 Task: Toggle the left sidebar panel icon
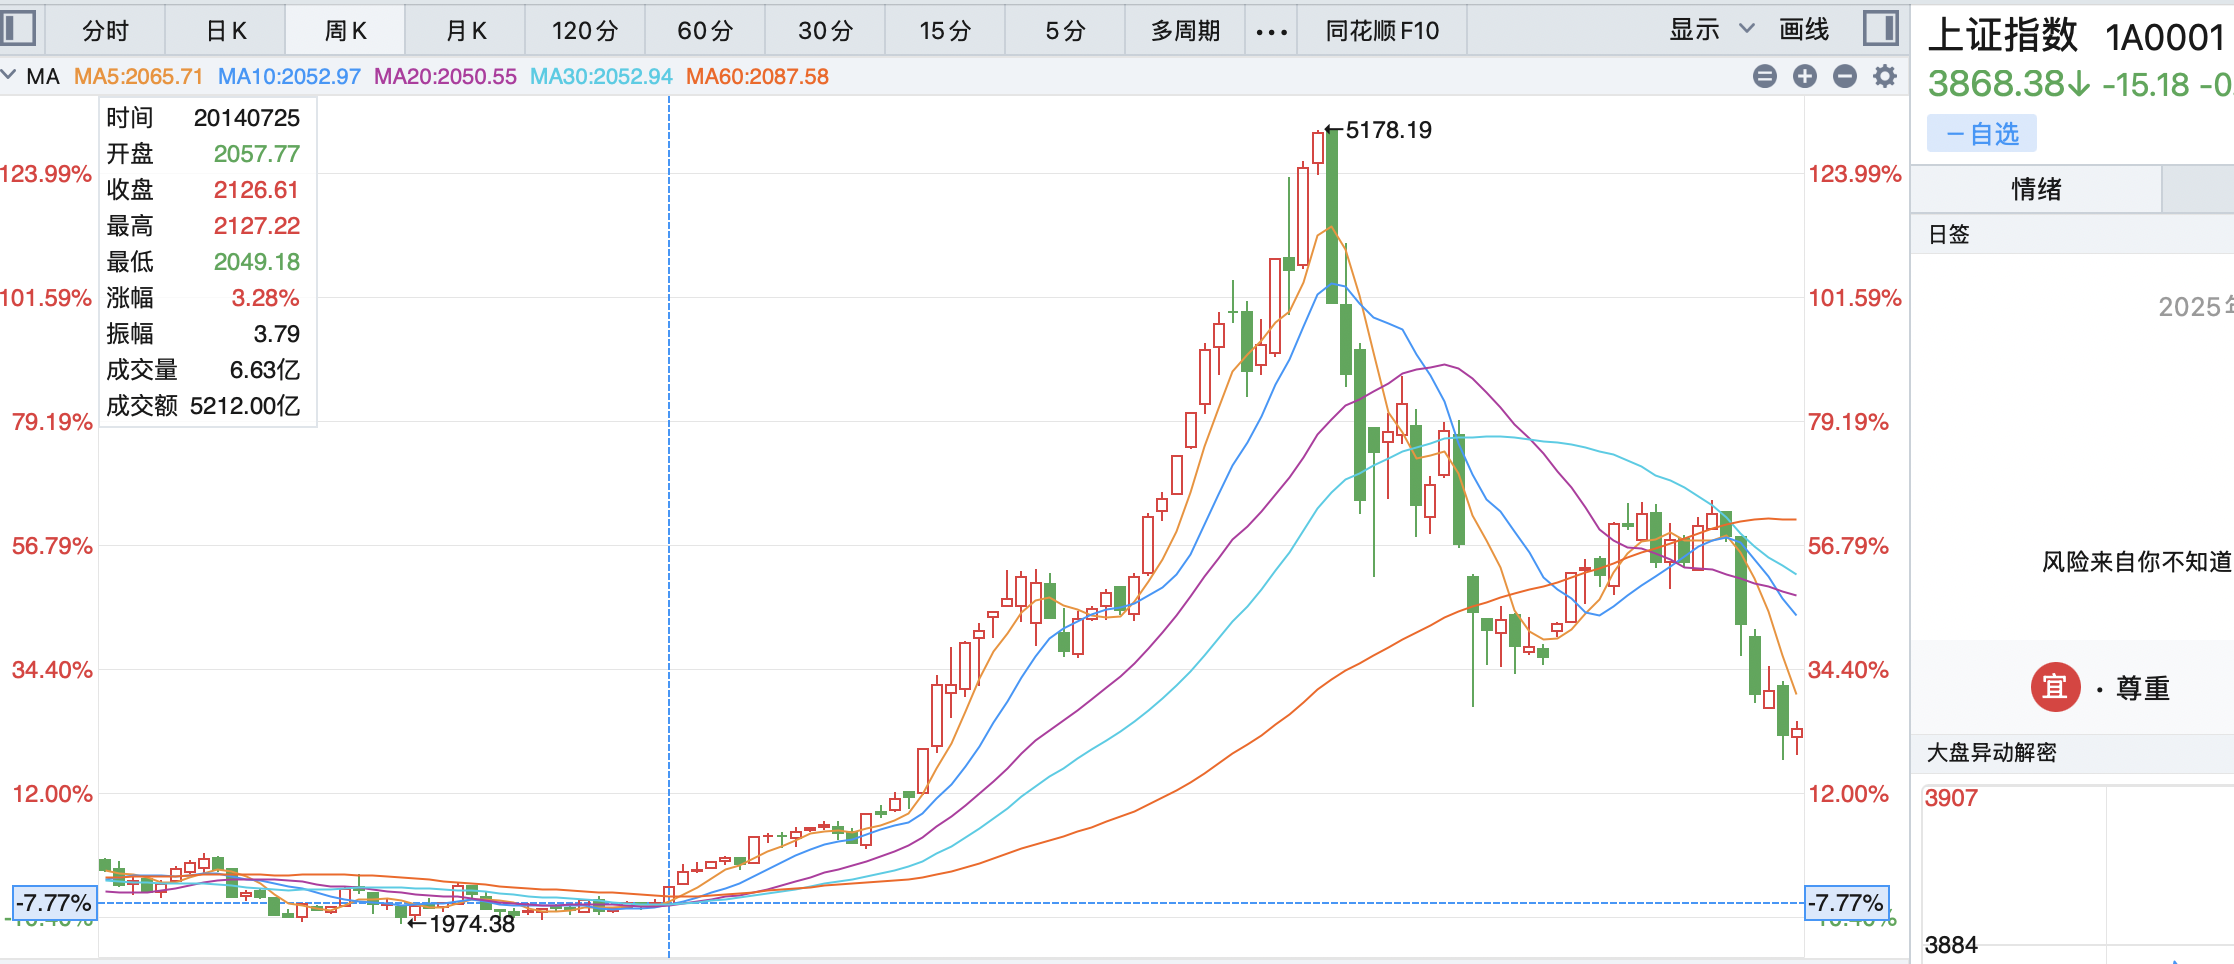18,28
